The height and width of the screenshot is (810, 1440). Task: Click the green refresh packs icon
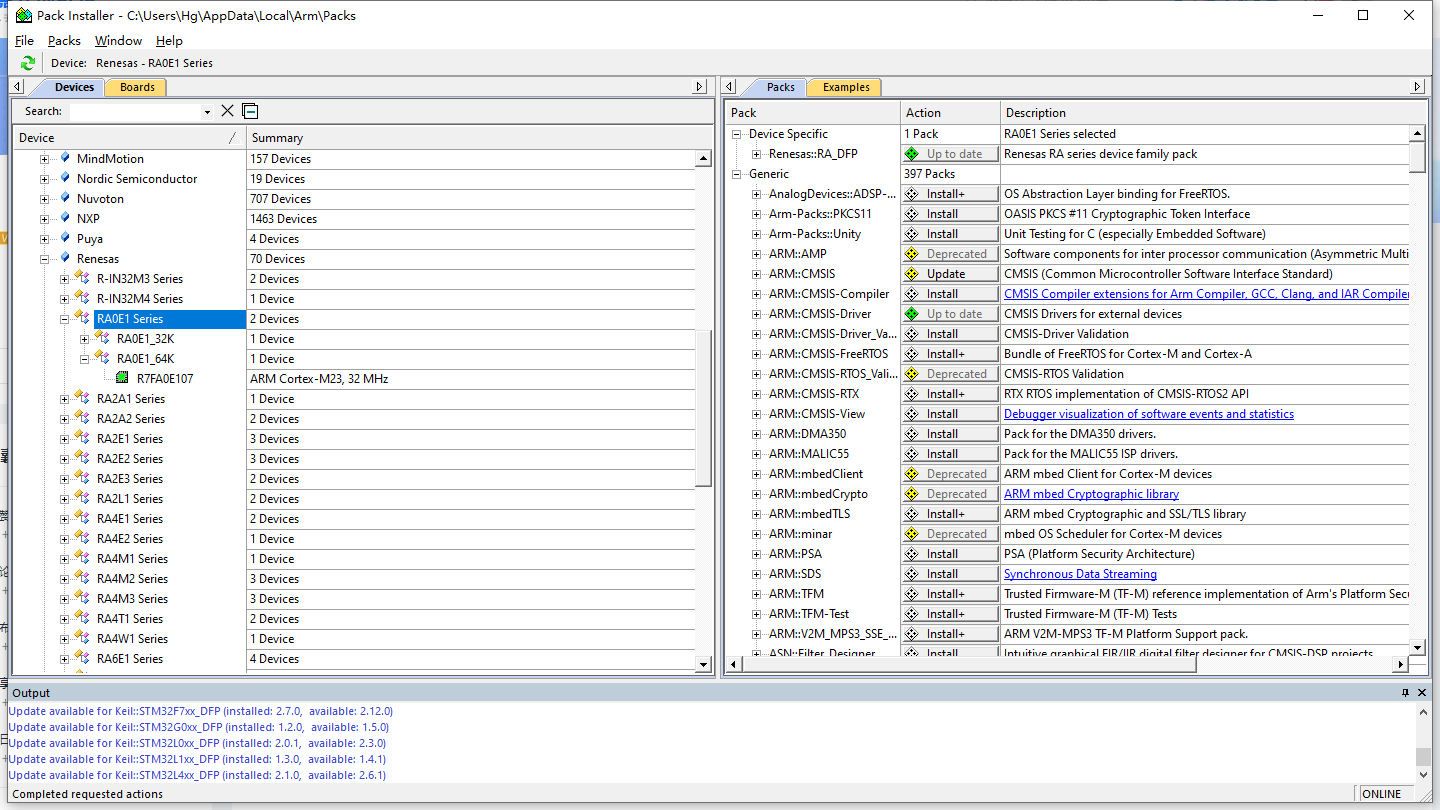click(28, 63)
